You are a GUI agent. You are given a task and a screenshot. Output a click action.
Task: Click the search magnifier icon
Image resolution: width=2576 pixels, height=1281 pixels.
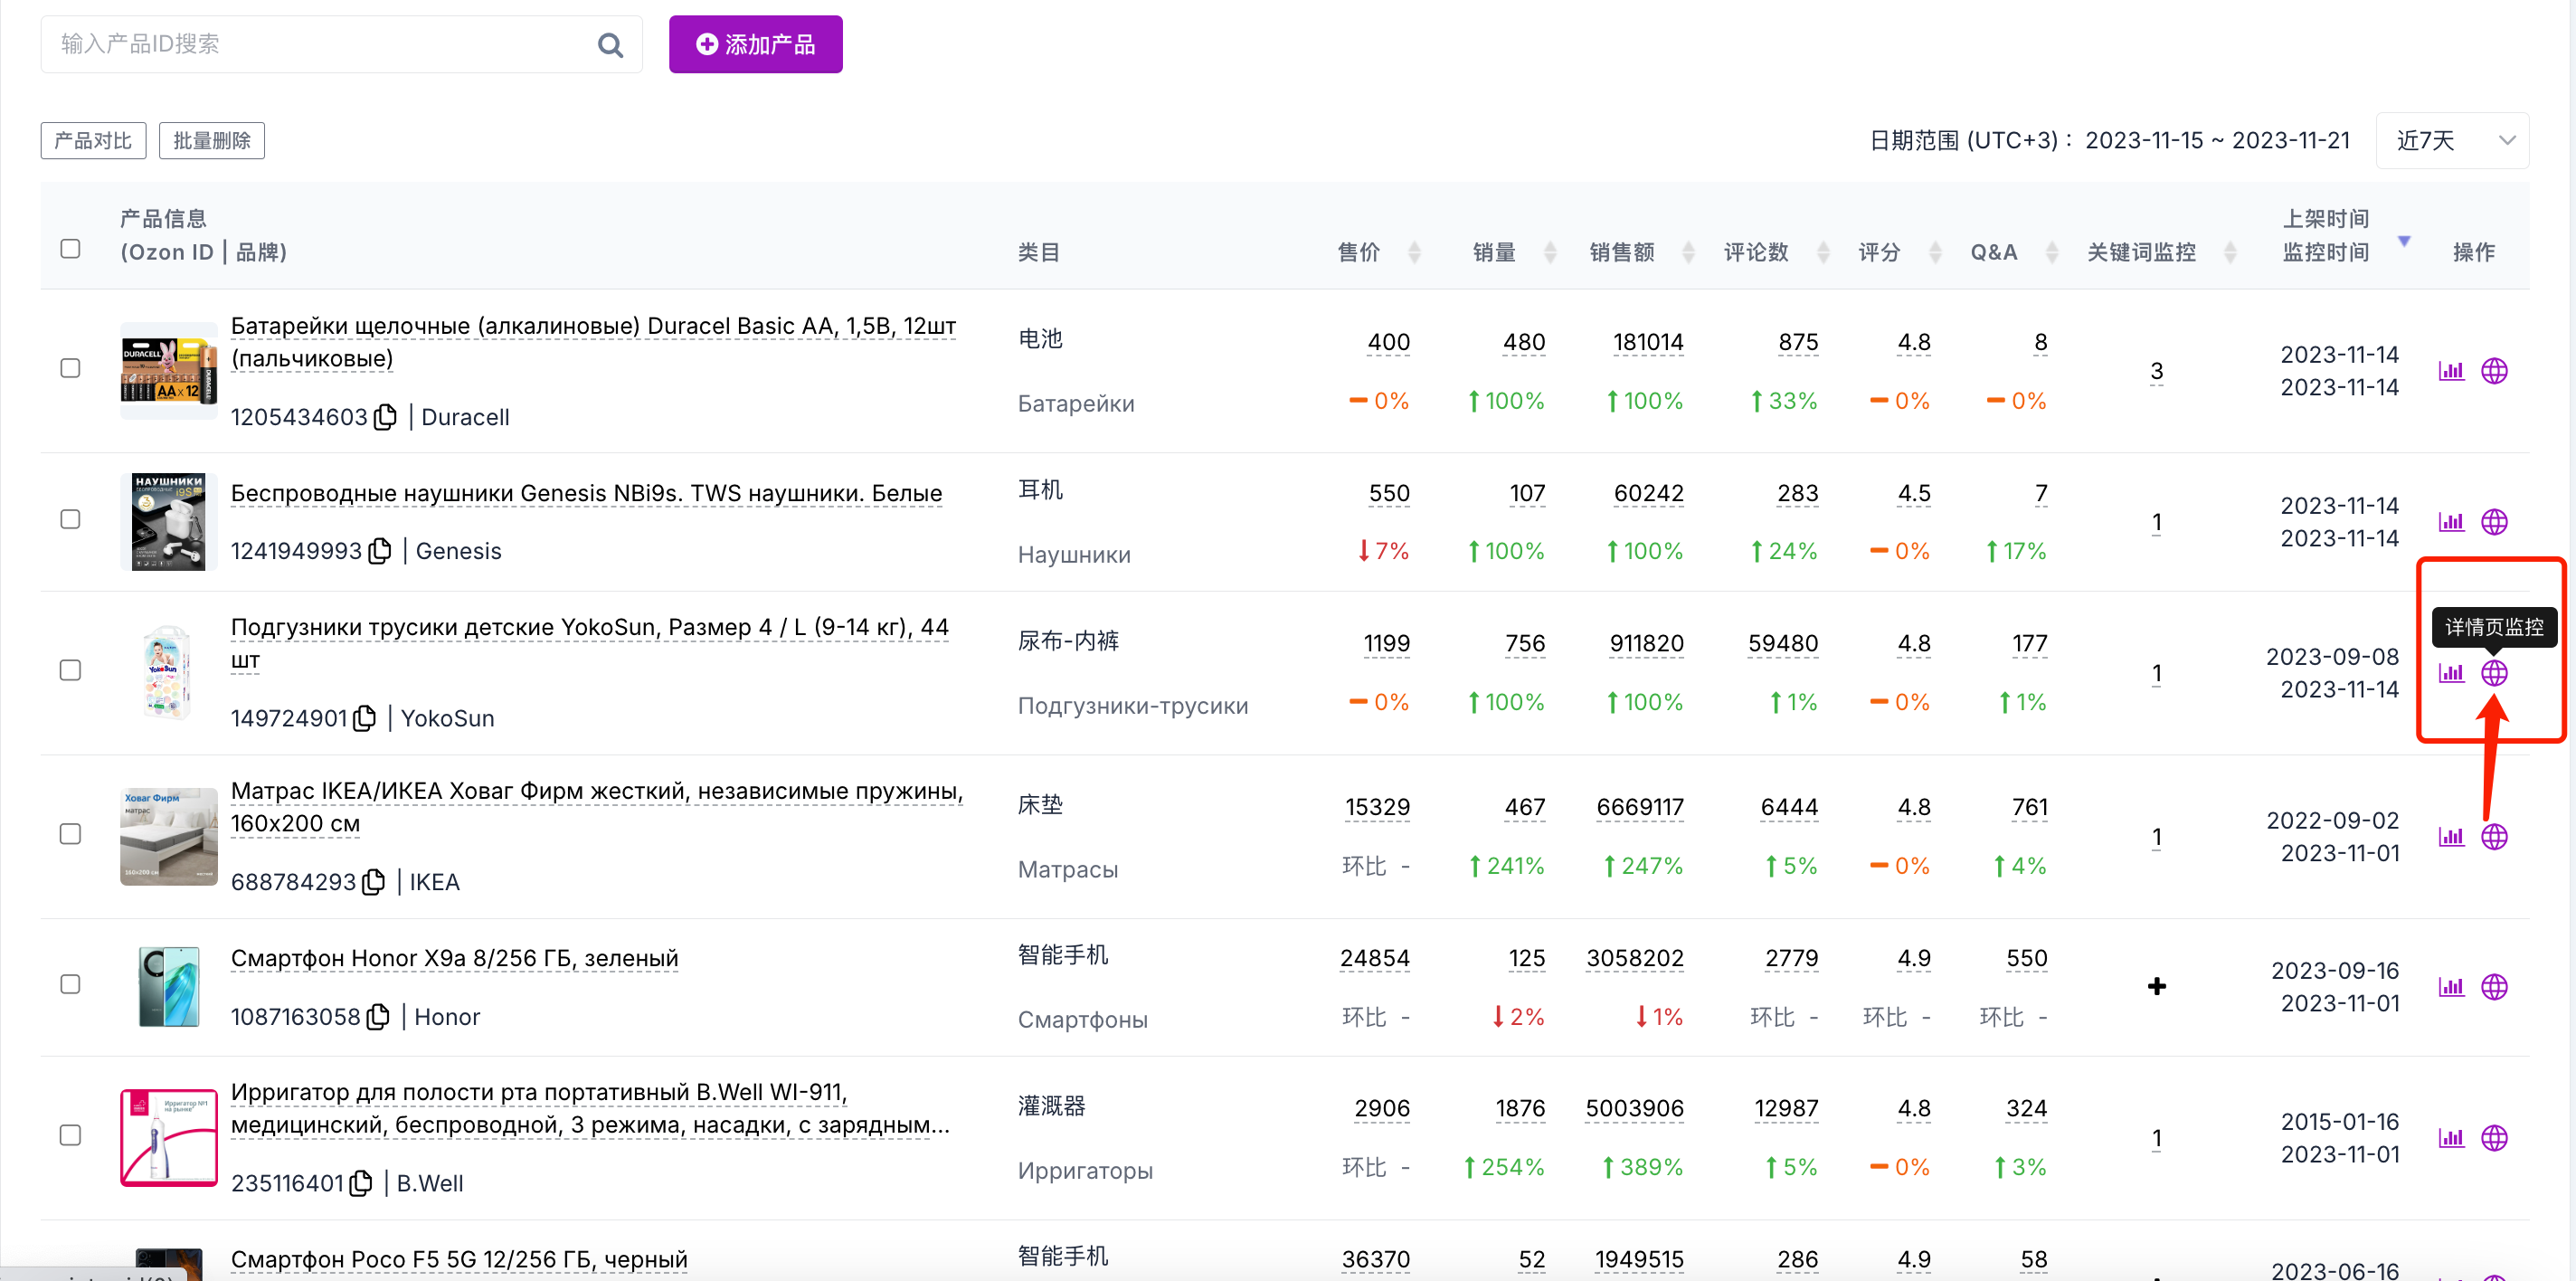[610, 45]
